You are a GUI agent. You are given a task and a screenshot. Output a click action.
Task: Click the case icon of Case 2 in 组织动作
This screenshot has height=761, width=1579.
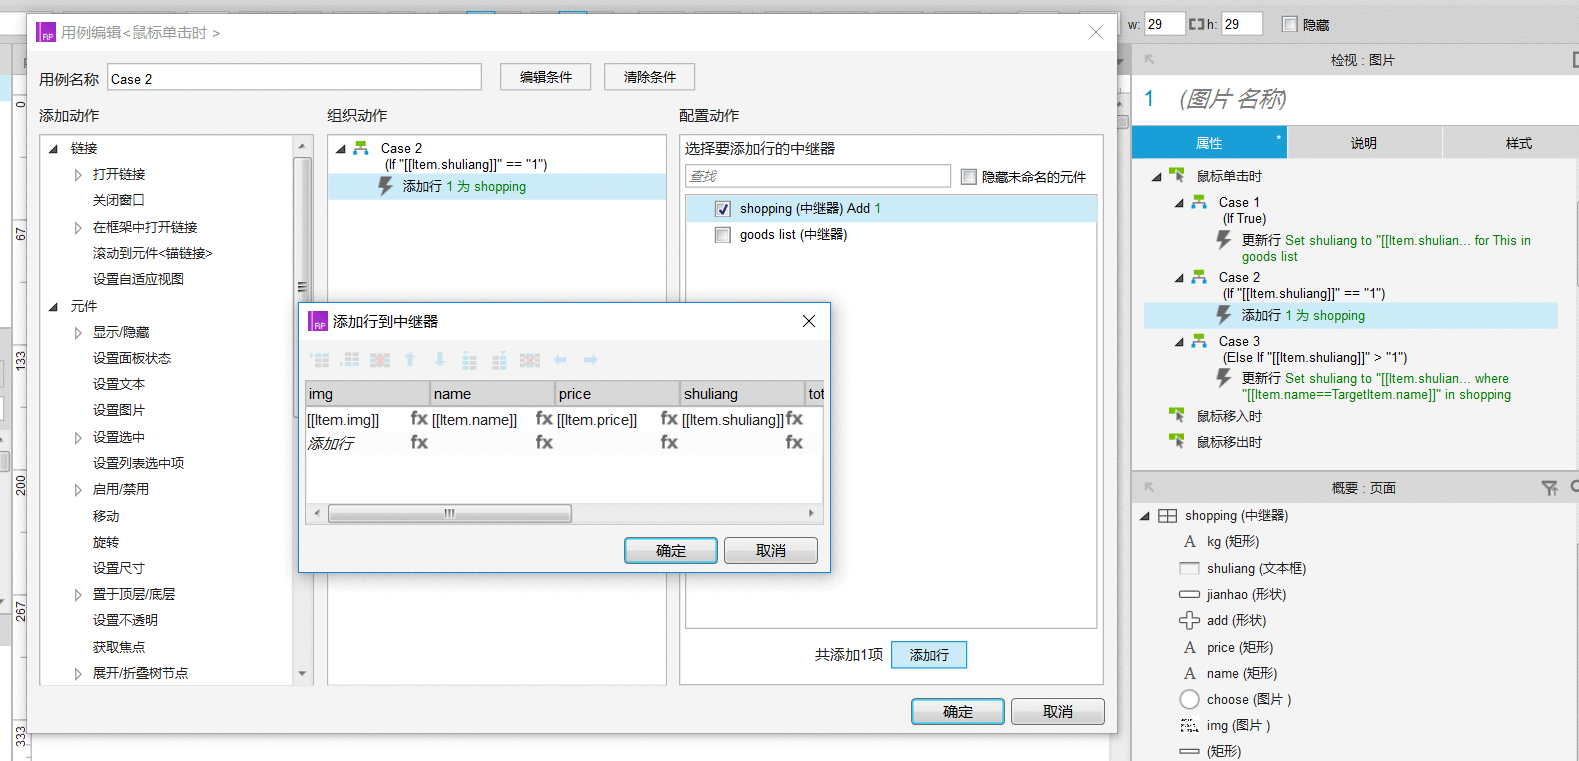[361, 148]
